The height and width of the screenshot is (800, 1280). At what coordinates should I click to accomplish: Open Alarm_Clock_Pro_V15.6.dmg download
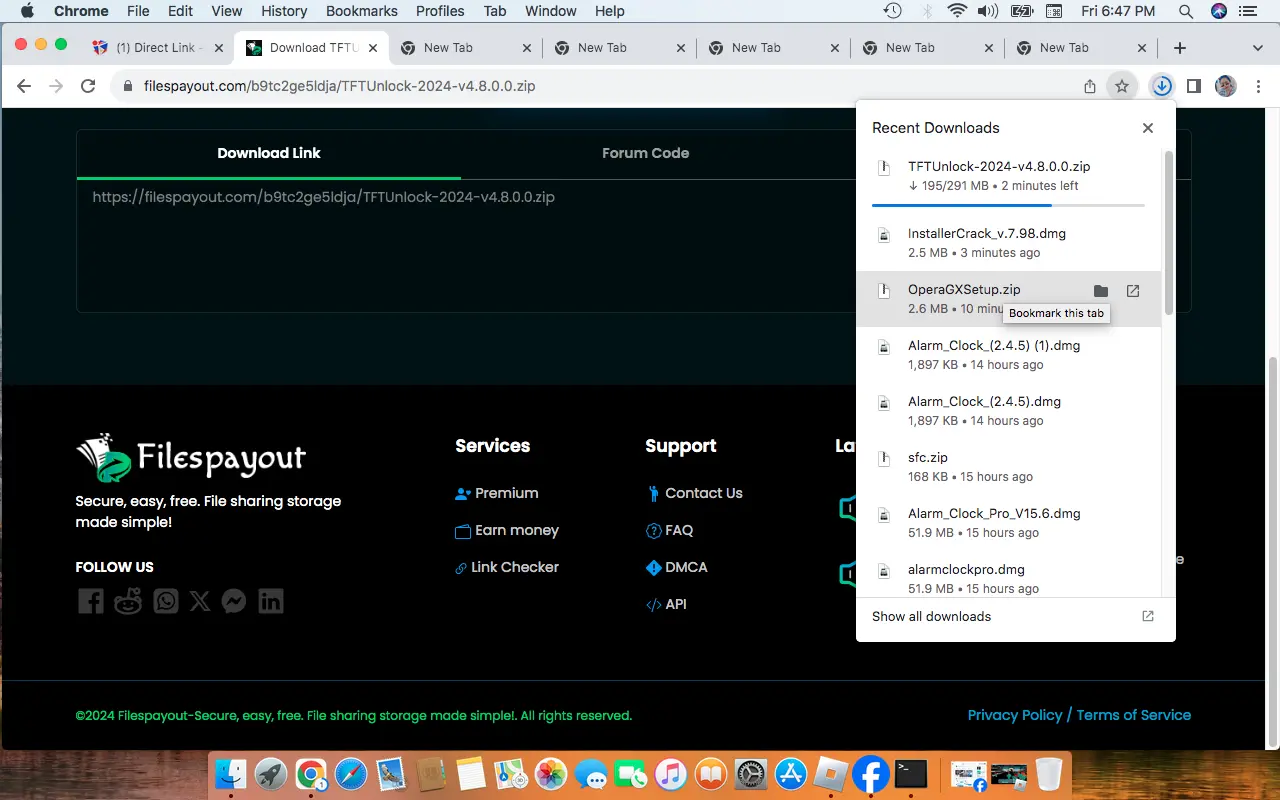click(x=1008, y=522)
